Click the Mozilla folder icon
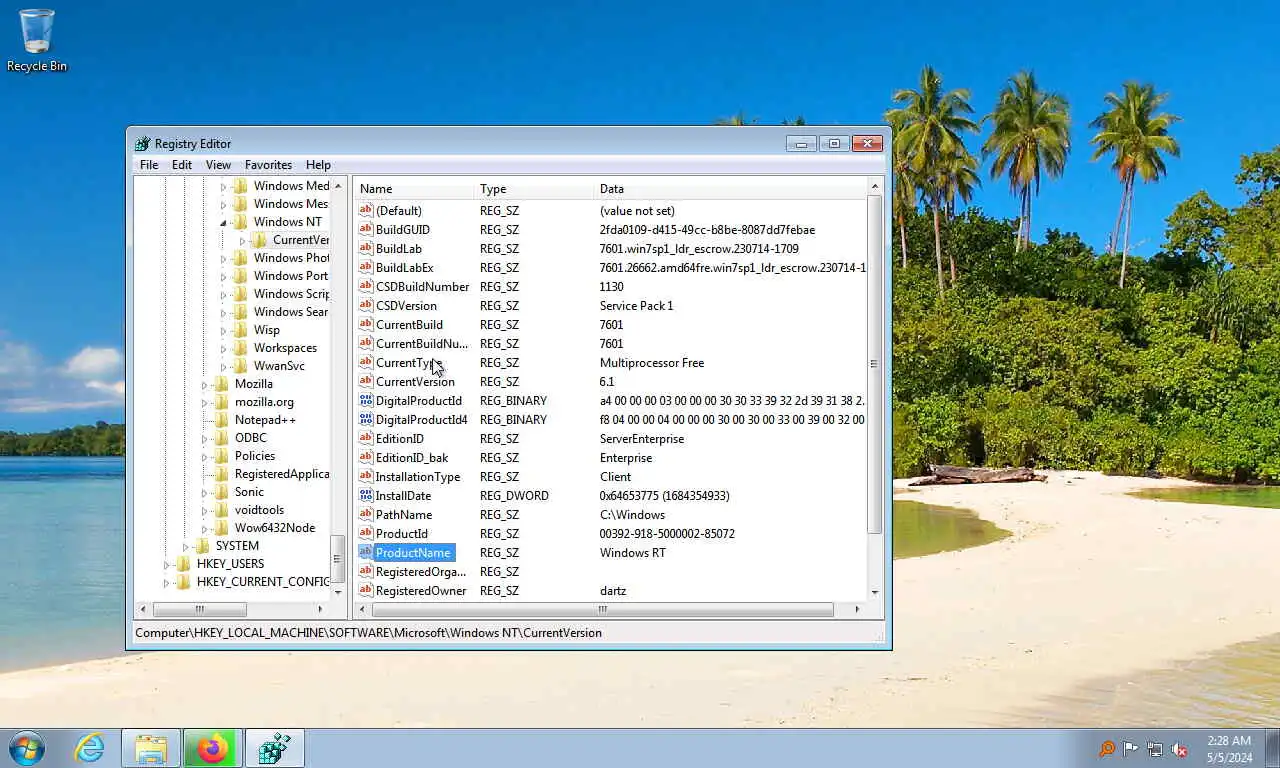 point(221,384)
